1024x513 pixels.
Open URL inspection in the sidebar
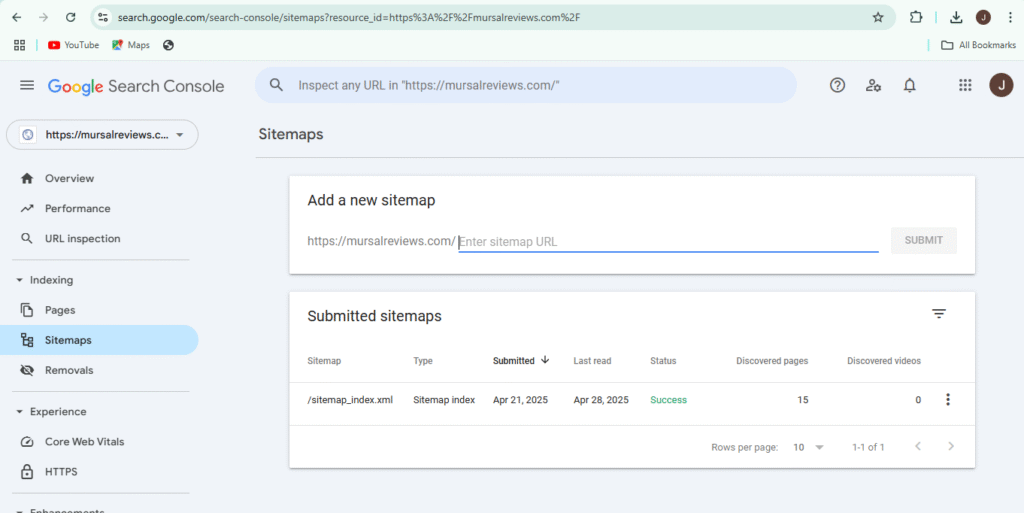click(99, 239)
